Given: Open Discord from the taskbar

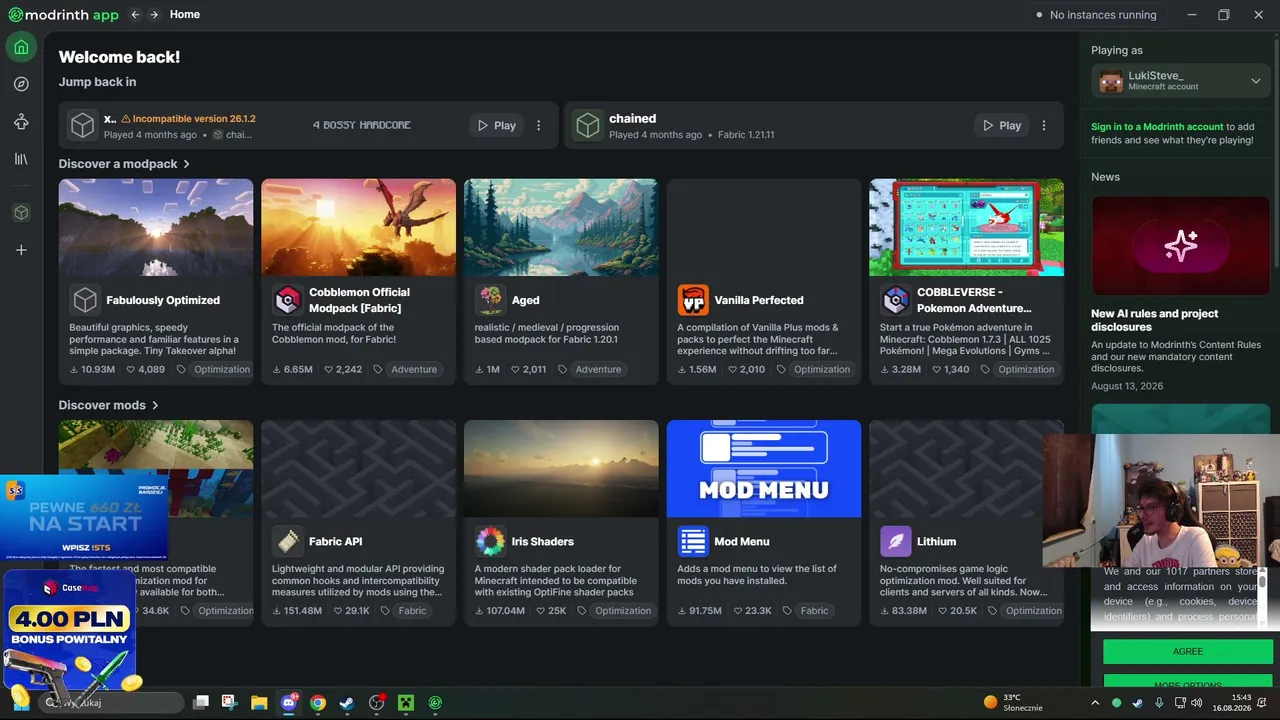Looking at the screenshot, I should (x=290, y=703).
